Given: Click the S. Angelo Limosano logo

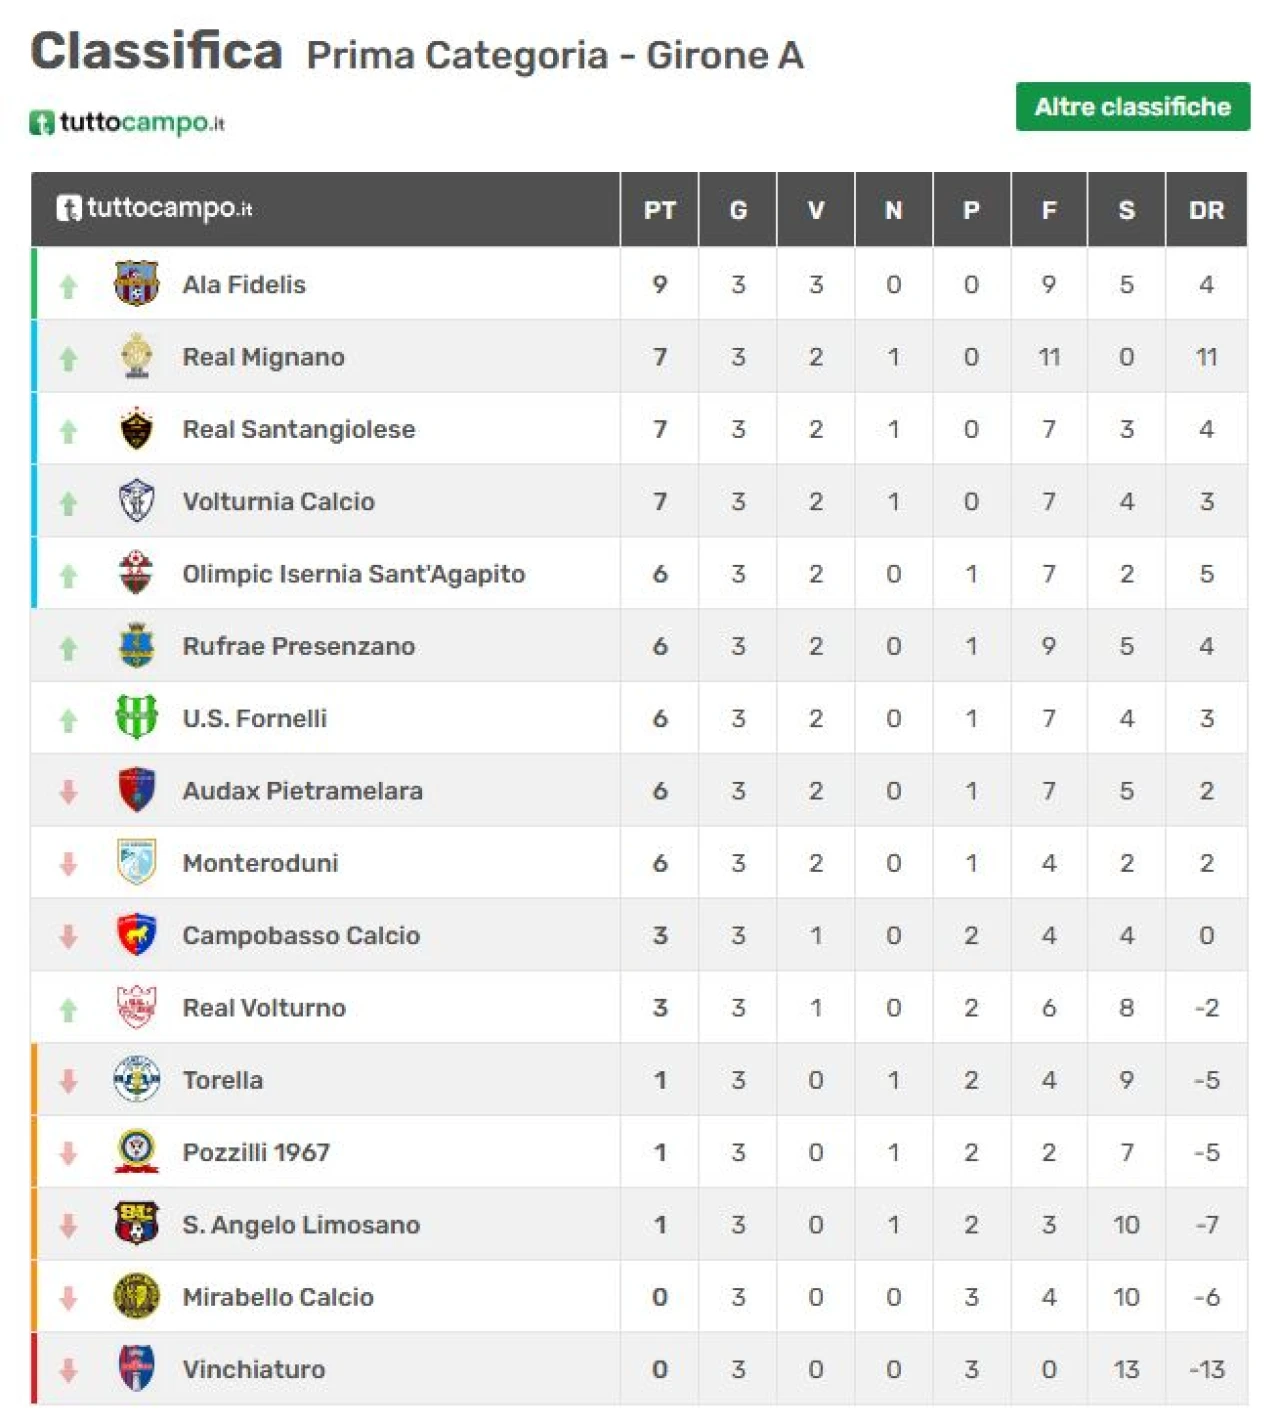Looking at the screenshot, I should tap(137, 1224).
